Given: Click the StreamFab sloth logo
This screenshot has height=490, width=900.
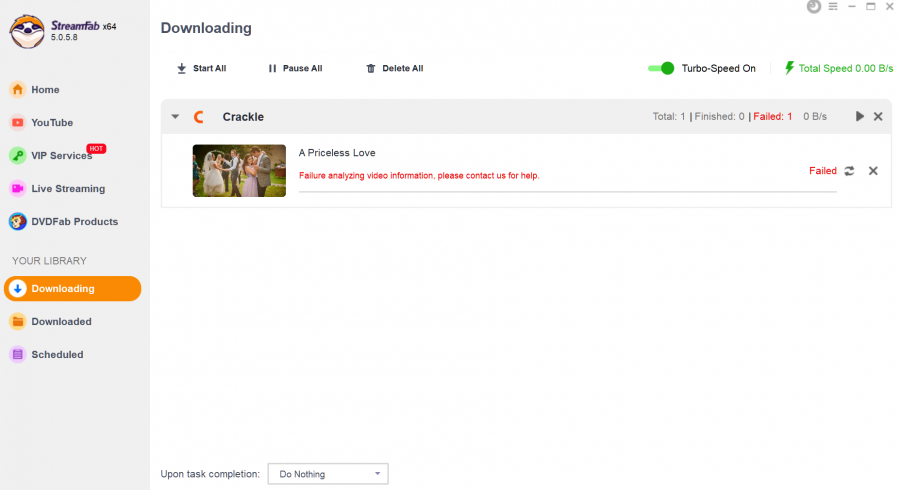Looking at the screenshot, I should tap(27, 32).
